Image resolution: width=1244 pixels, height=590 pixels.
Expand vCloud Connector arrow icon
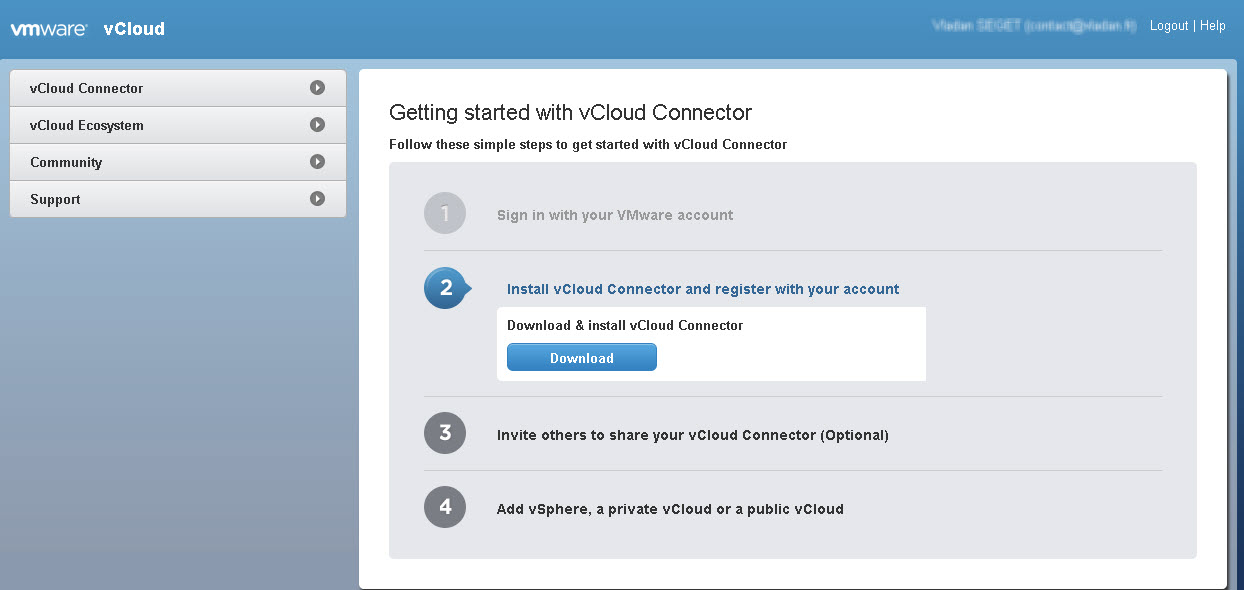[x=317, y=88]
